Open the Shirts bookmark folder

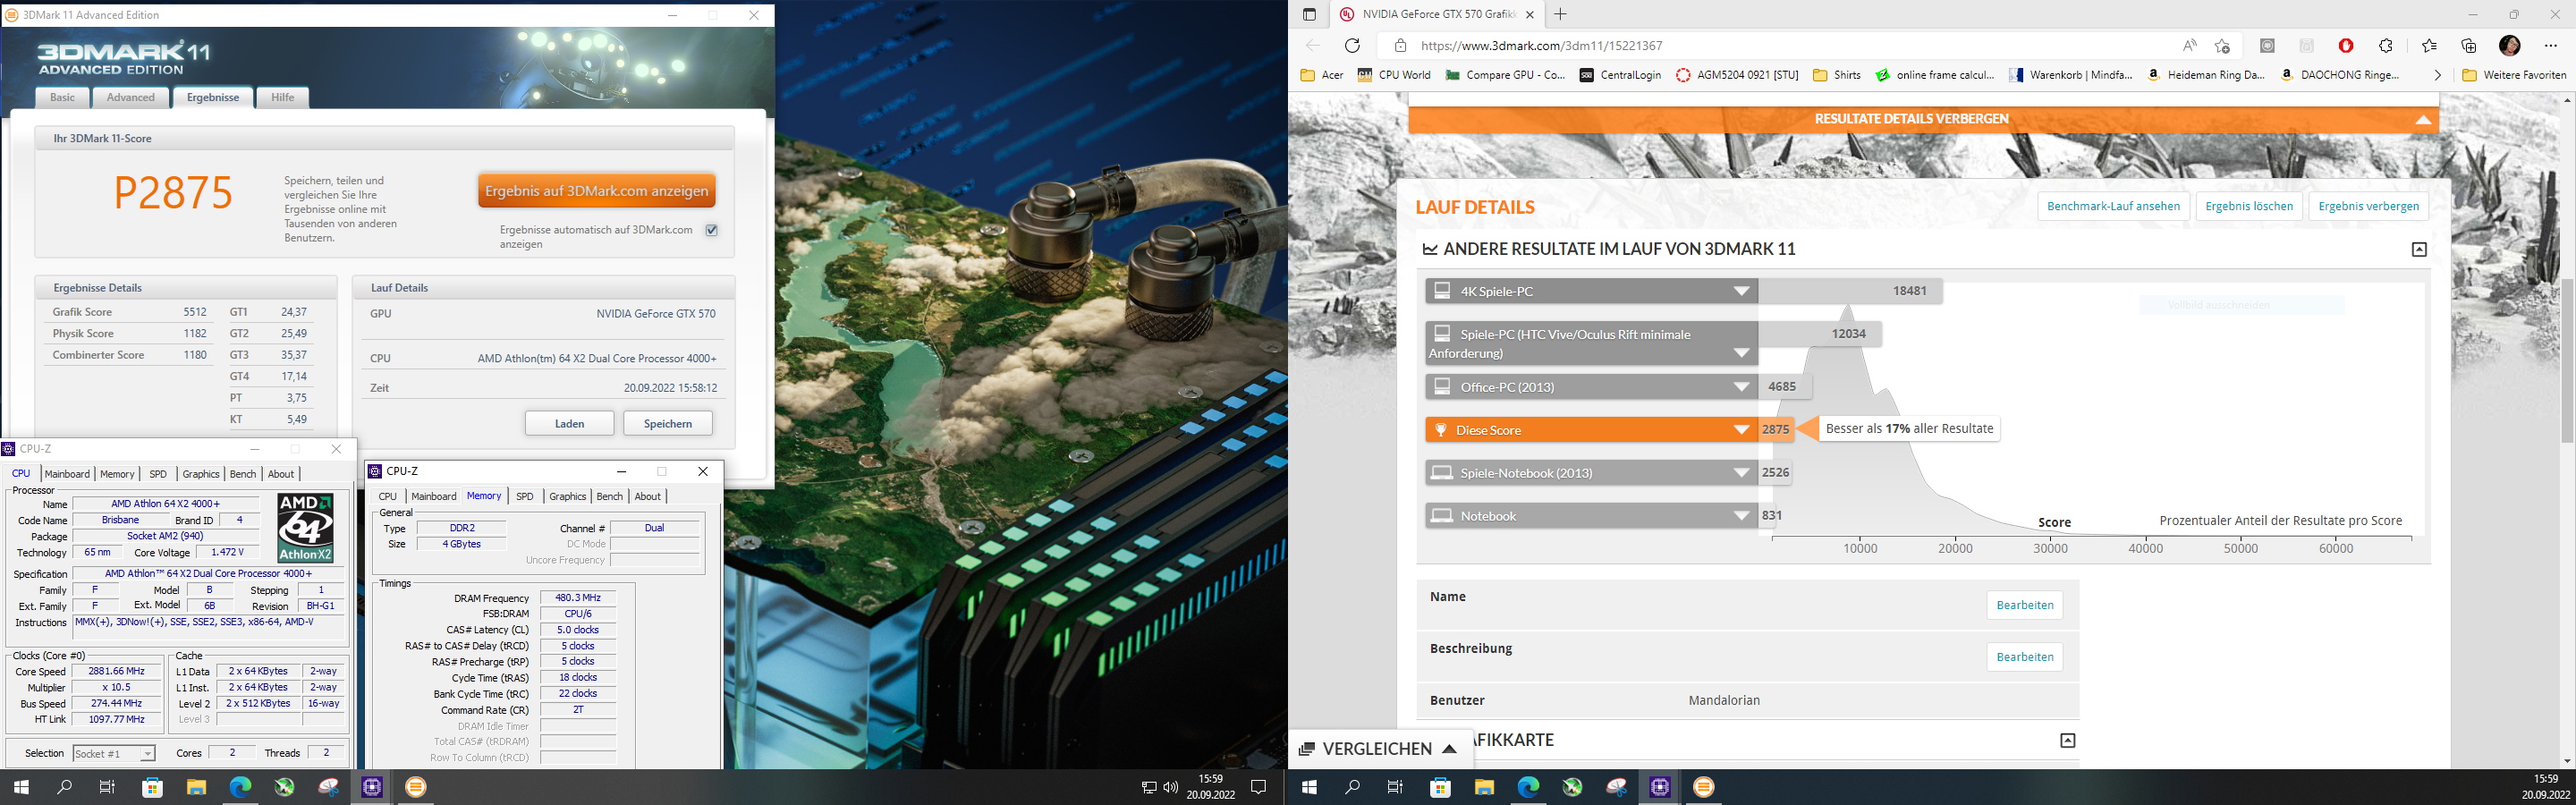click(x=1837, y=75)
